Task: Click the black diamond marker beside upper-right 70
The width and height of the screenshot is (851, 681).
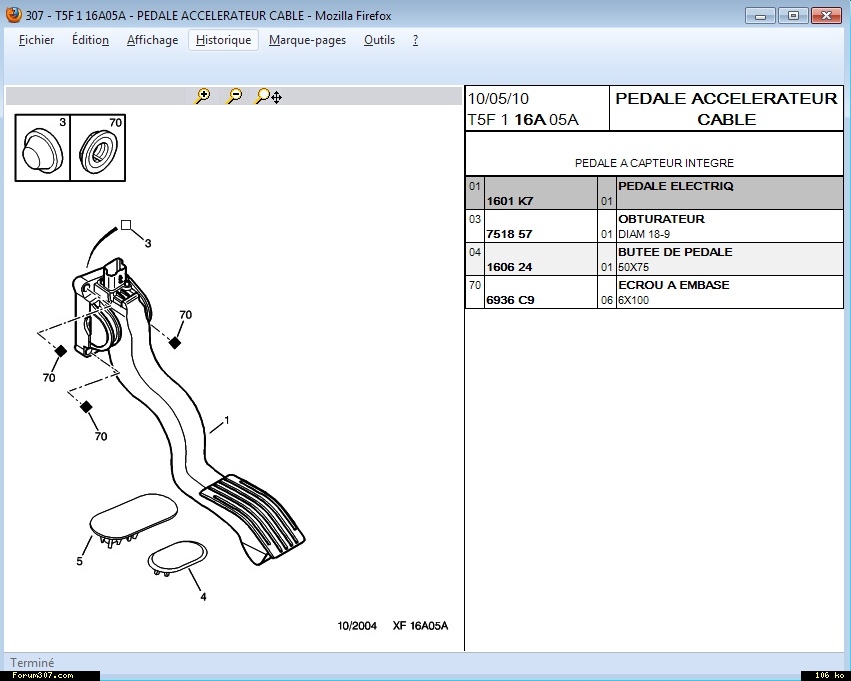Action: point(174,342)
